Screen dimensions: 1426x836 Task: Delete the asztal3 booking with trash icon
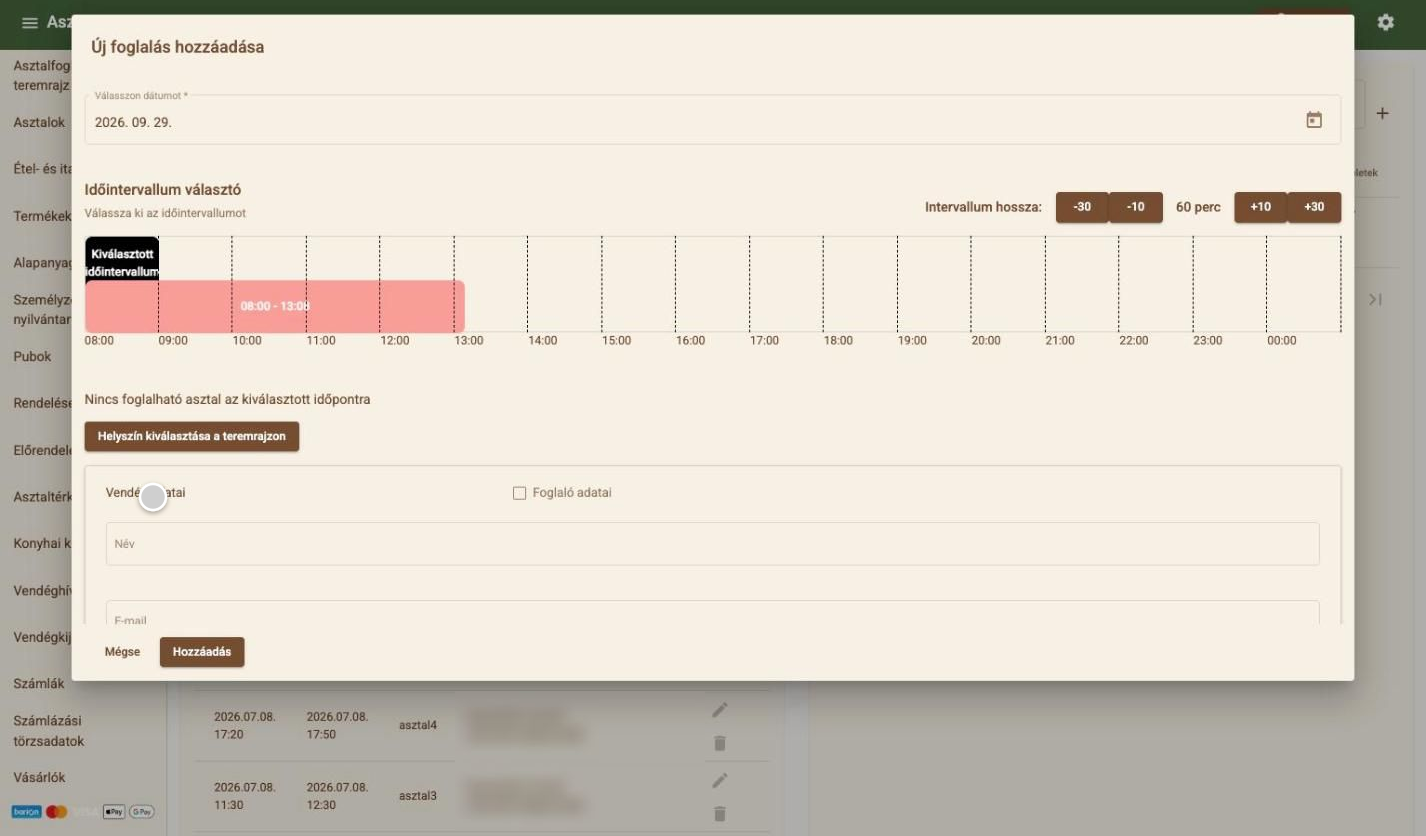720,814
